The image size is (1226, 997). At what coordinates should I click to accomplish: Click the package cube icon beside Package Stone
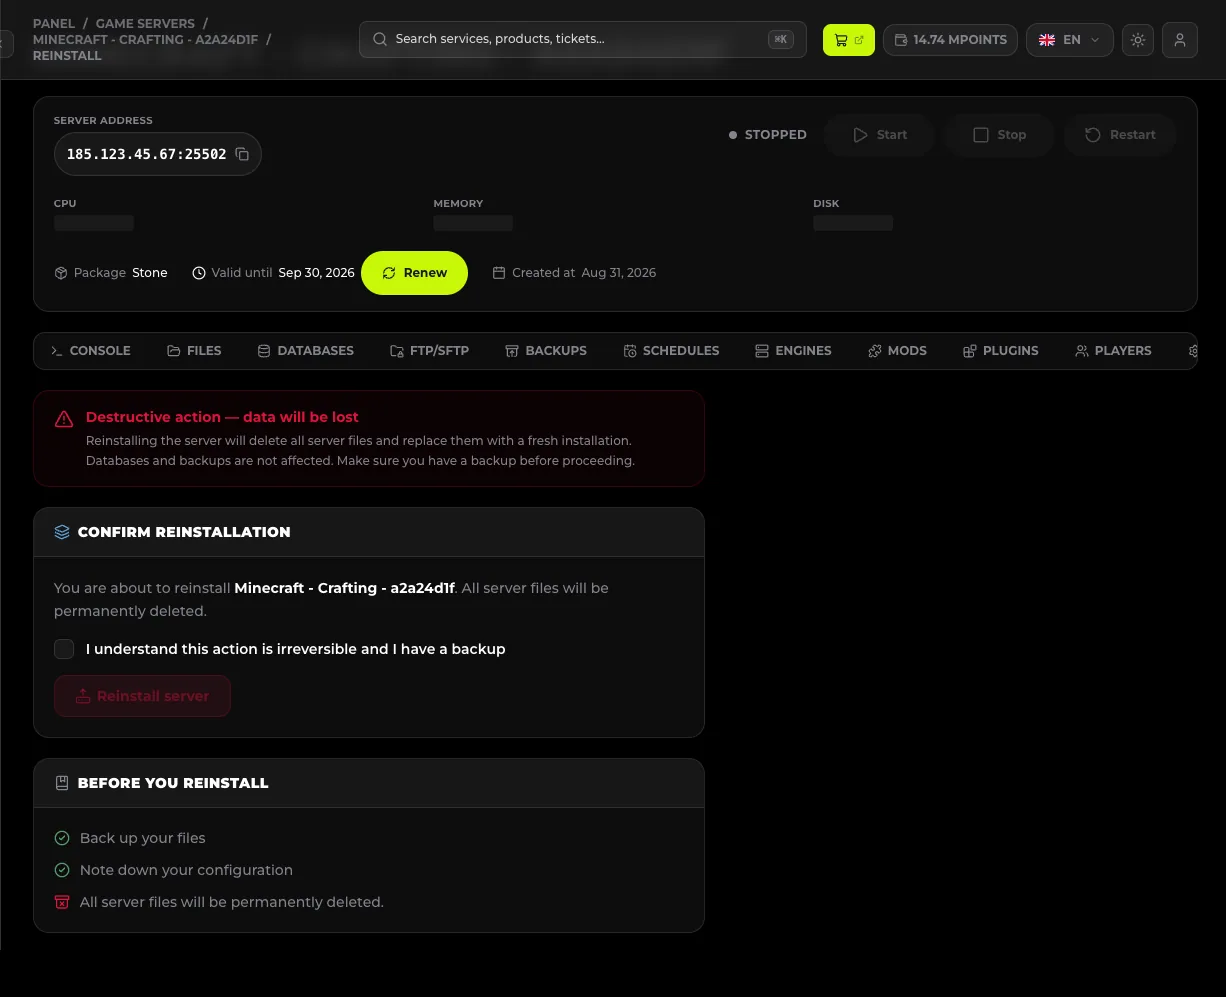click(x=61, y=273)
